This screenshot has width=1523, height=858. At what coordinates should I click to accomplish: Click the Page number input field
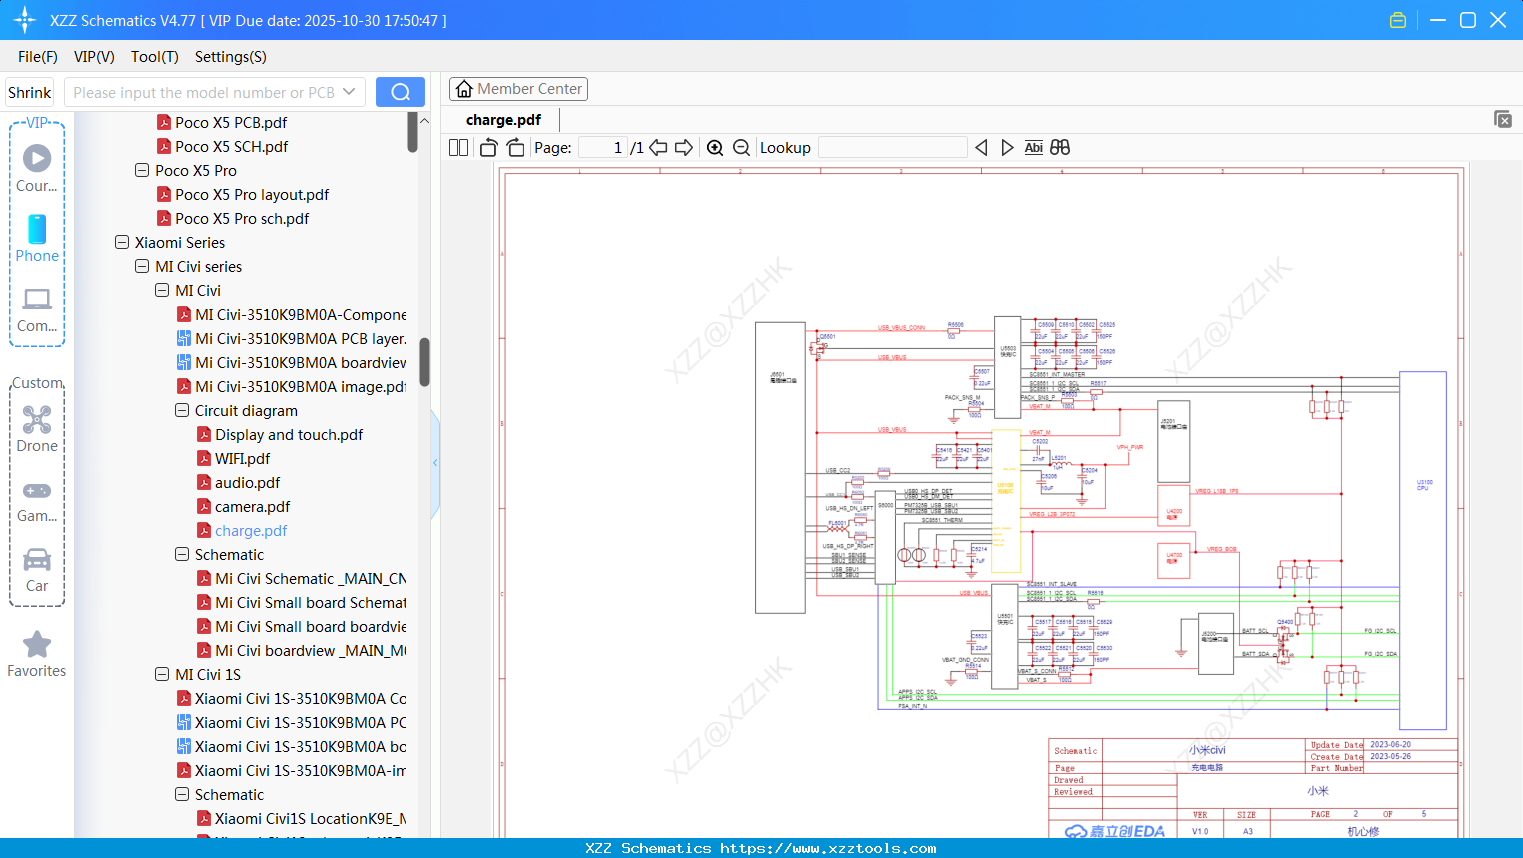pos(602,148)
